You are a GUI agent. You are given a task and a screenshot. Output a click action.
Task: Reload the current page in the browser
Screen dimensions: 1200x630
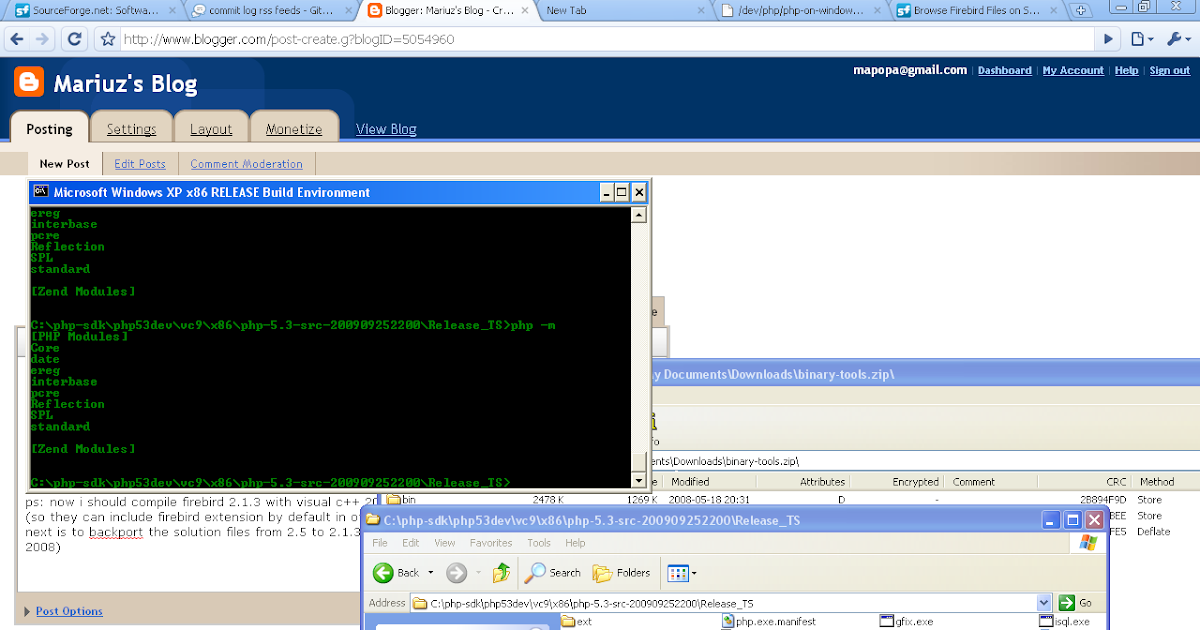pos(74,40)
